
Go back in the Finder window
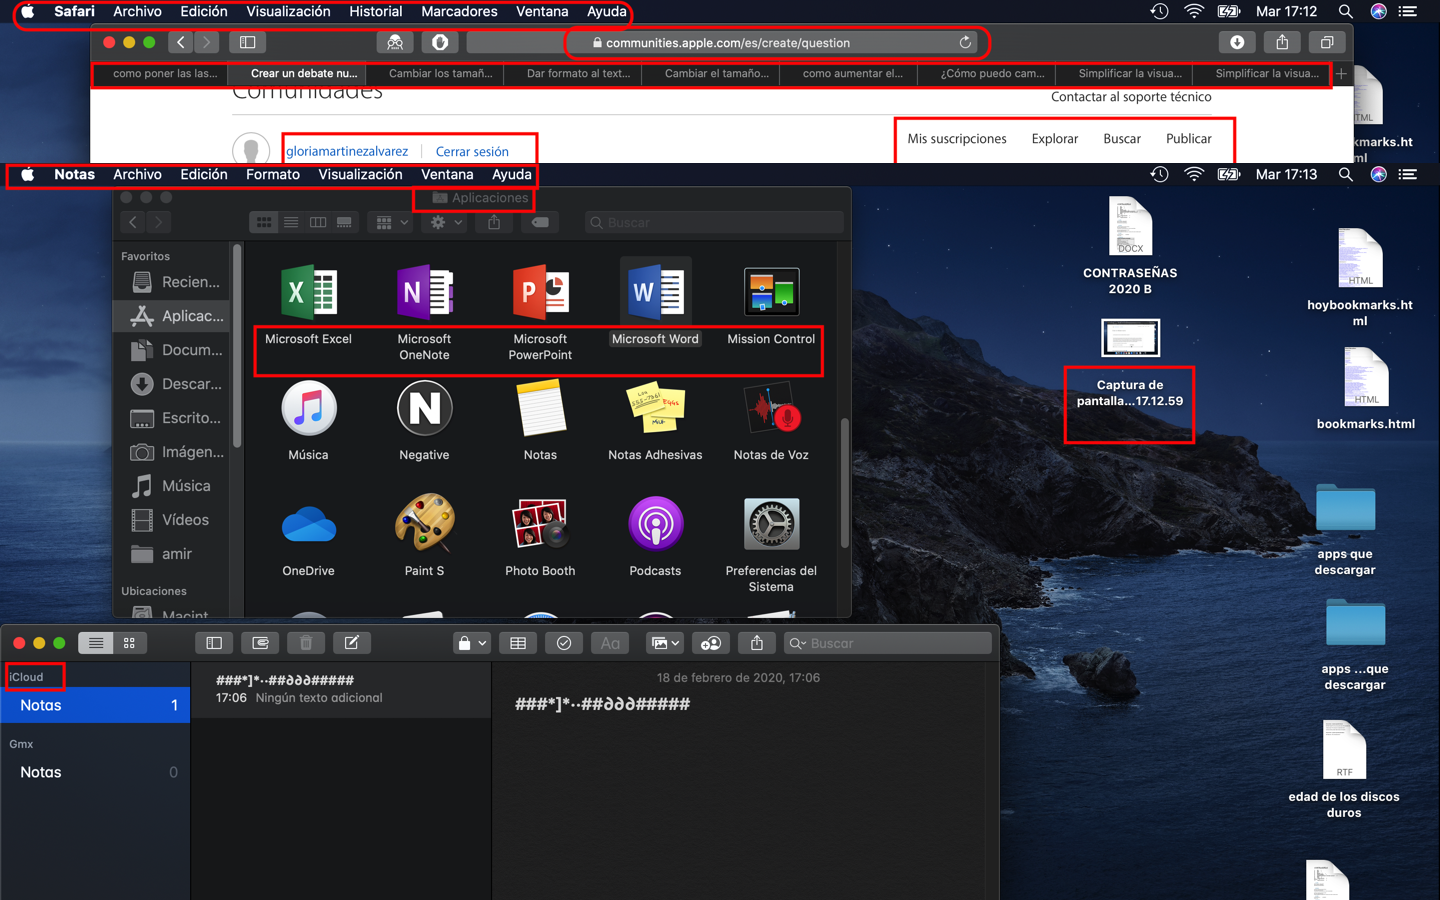coord(133,223)
